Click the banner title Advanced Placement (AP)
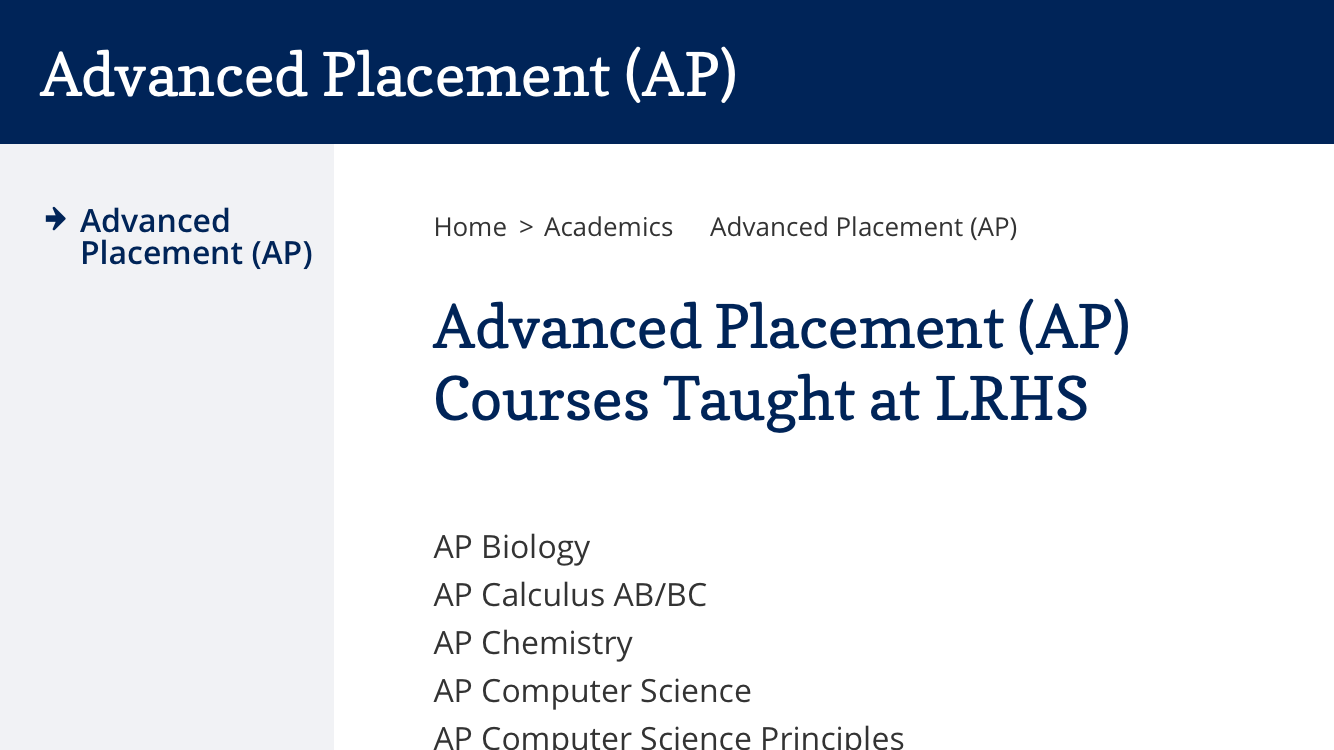This screenshot has width=1334, height=750. point(388,74)
